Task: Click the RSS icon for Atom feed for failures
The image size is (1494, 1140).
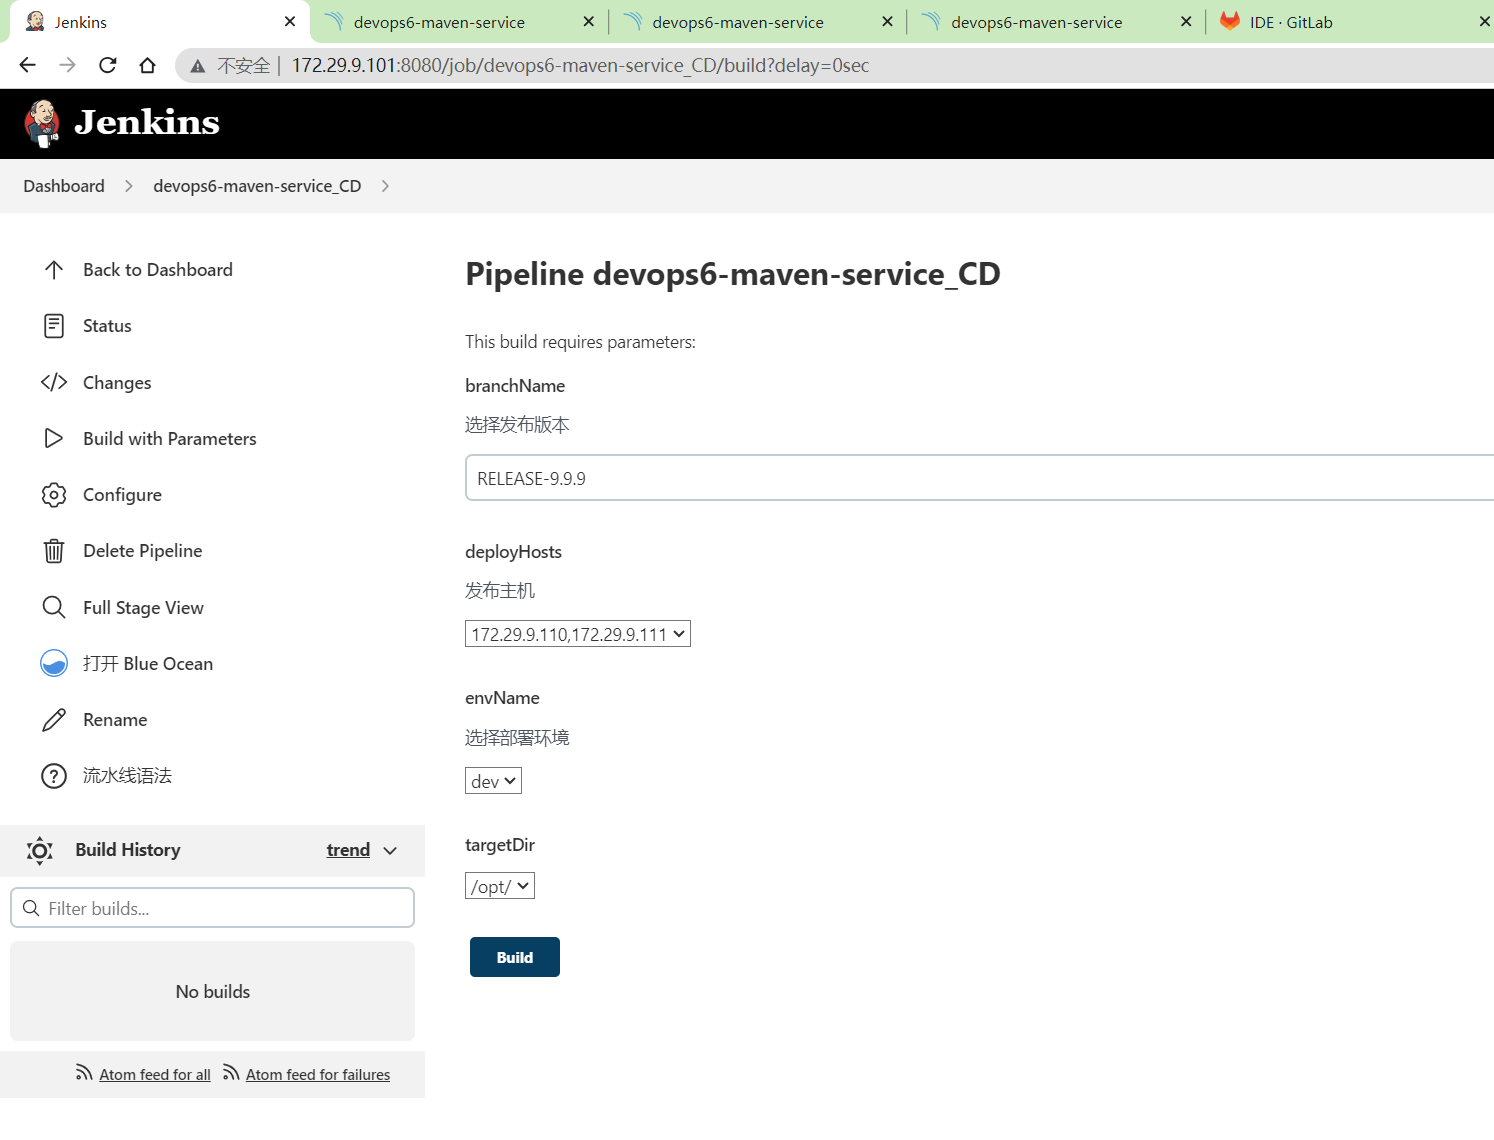Action: click(231, 1073)
